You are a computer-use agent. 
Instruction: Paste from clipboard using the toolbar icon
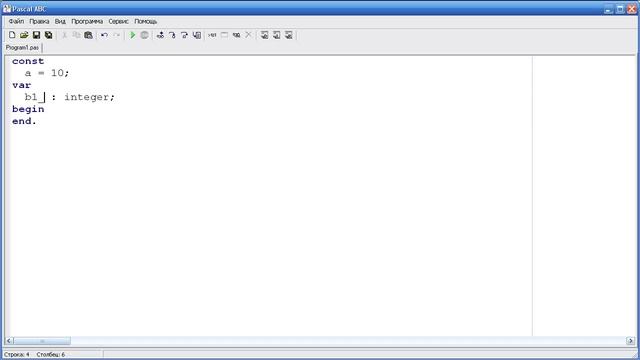88,35
